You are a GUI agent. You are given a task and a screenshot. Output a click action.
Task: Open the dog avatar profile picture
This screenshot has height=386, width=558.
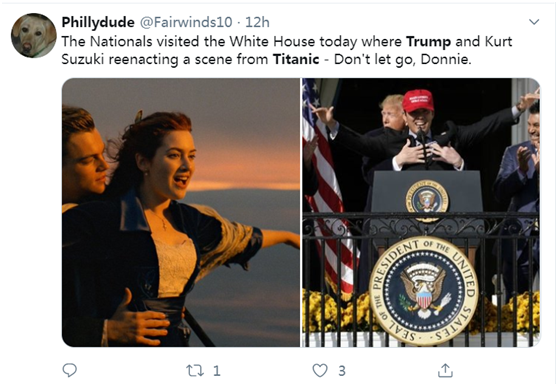point(33,36)
